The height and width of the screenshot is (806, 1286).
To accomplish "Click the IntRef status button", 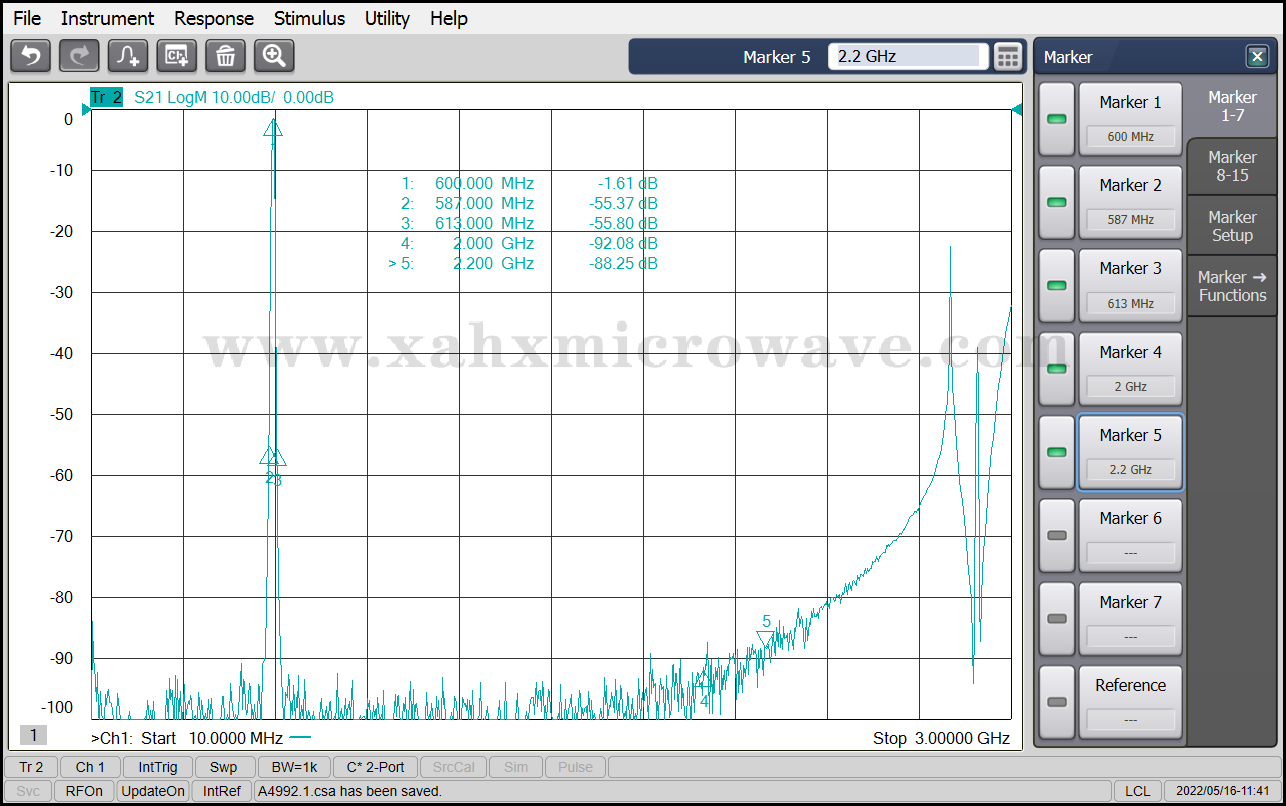I will click(x=221, y=791).
